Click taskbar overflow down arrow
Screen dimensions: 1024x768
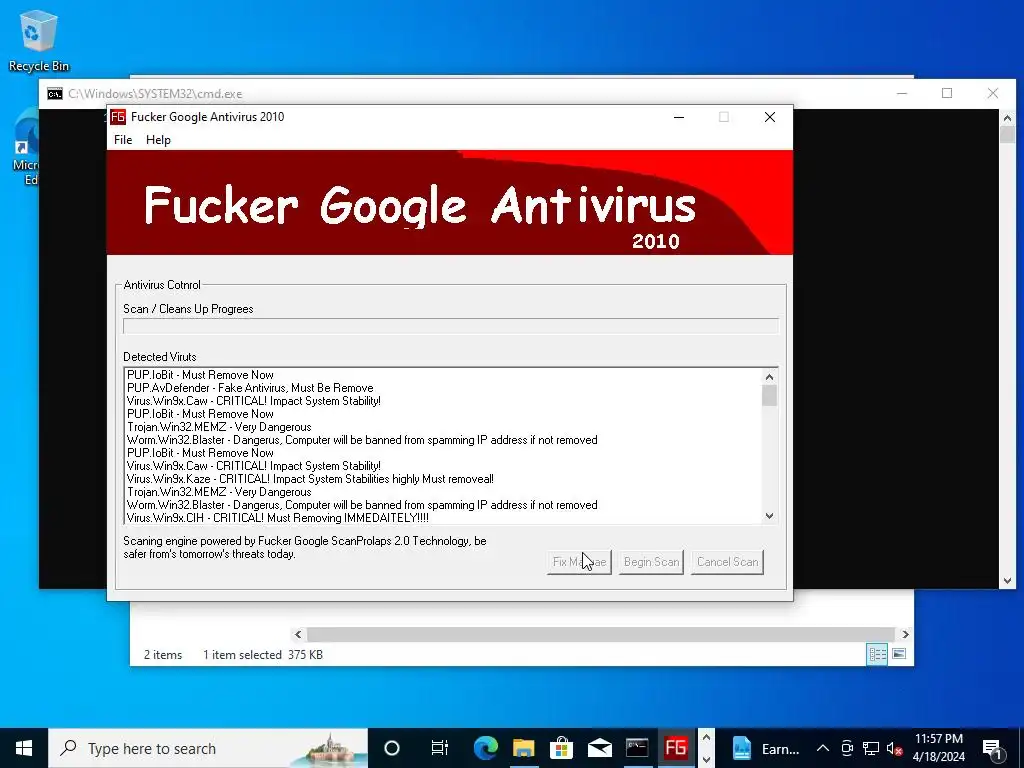[706, 760]
